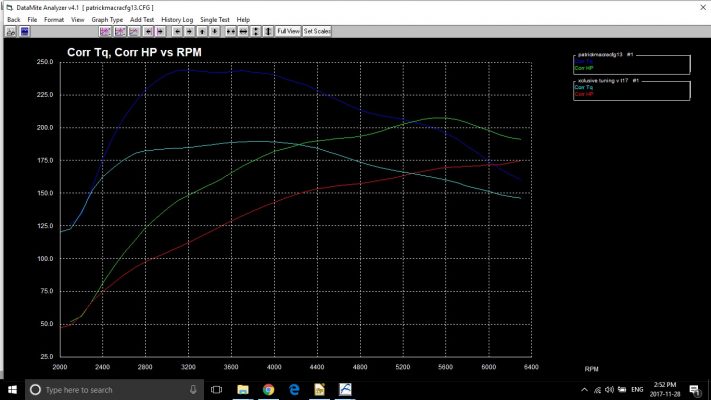
Task: Click the third graph-line style toolbar icon
Action: tap(134, 31)
